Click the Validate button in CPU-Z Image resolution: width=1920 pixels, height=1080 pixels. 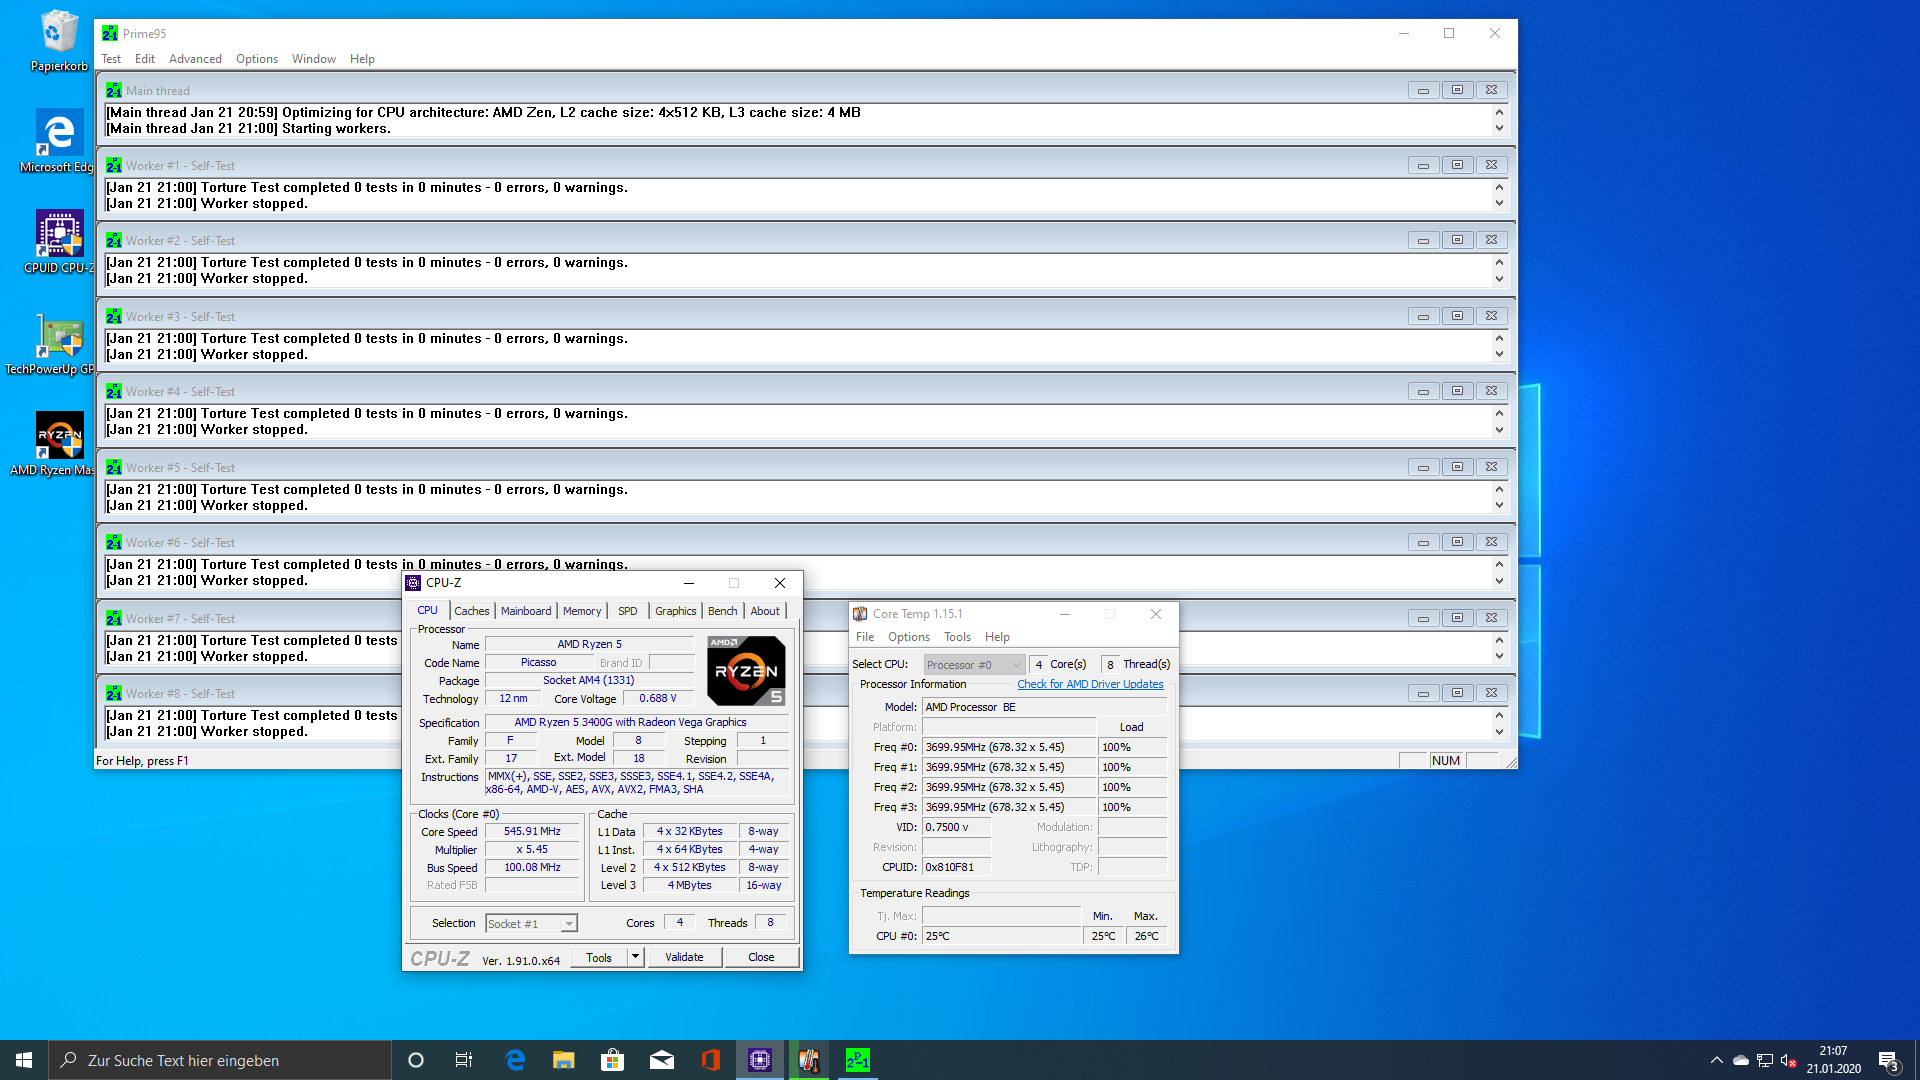(684, 957)
